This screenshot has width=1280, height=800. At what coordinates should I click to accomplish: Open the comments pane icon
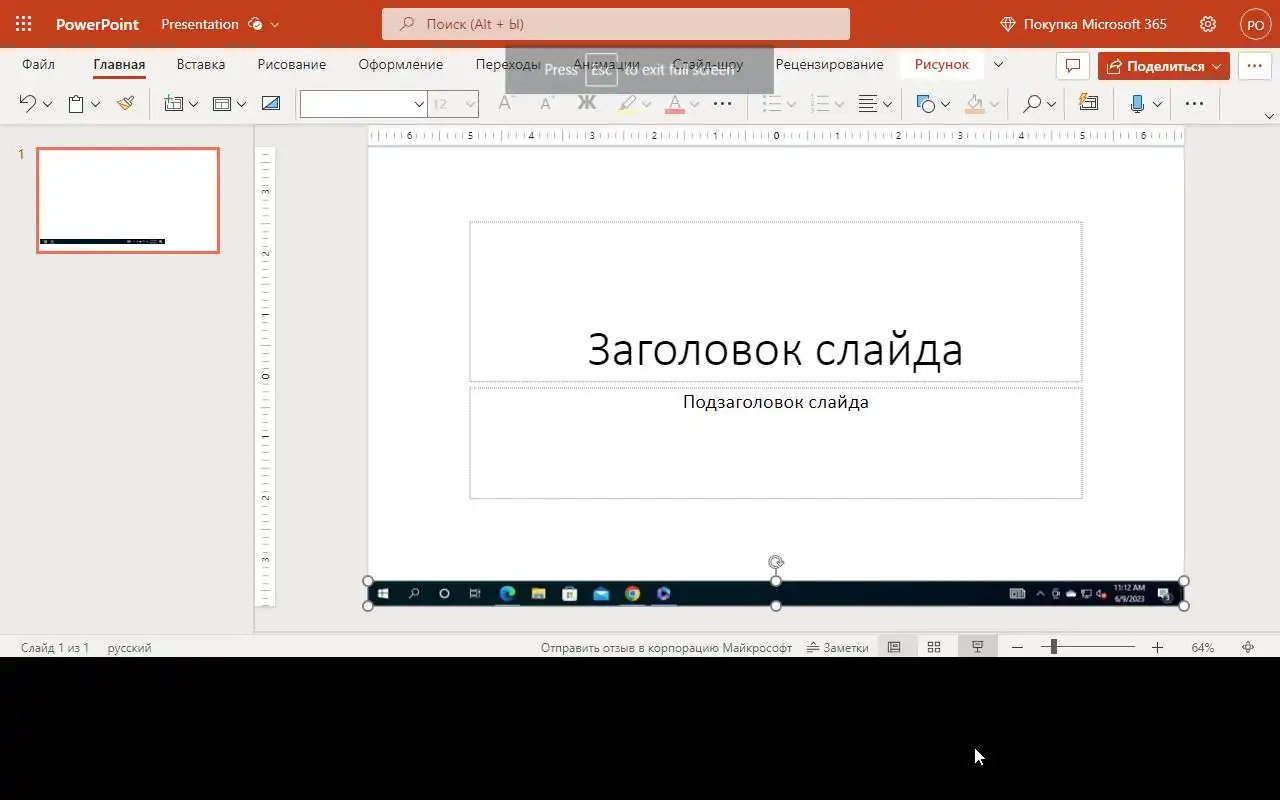click(1073, 66)
